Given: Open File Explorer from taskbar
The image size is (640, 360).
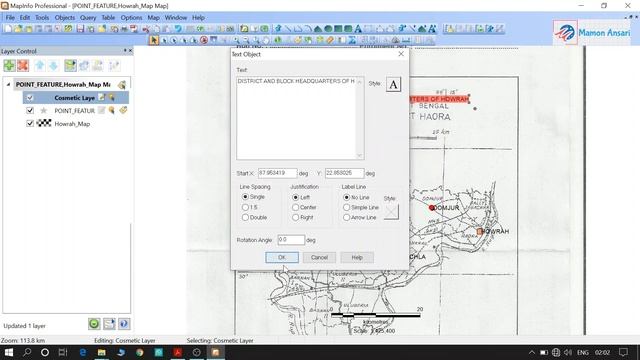Looking at the screenshot, I should click(x=102, y=352).
